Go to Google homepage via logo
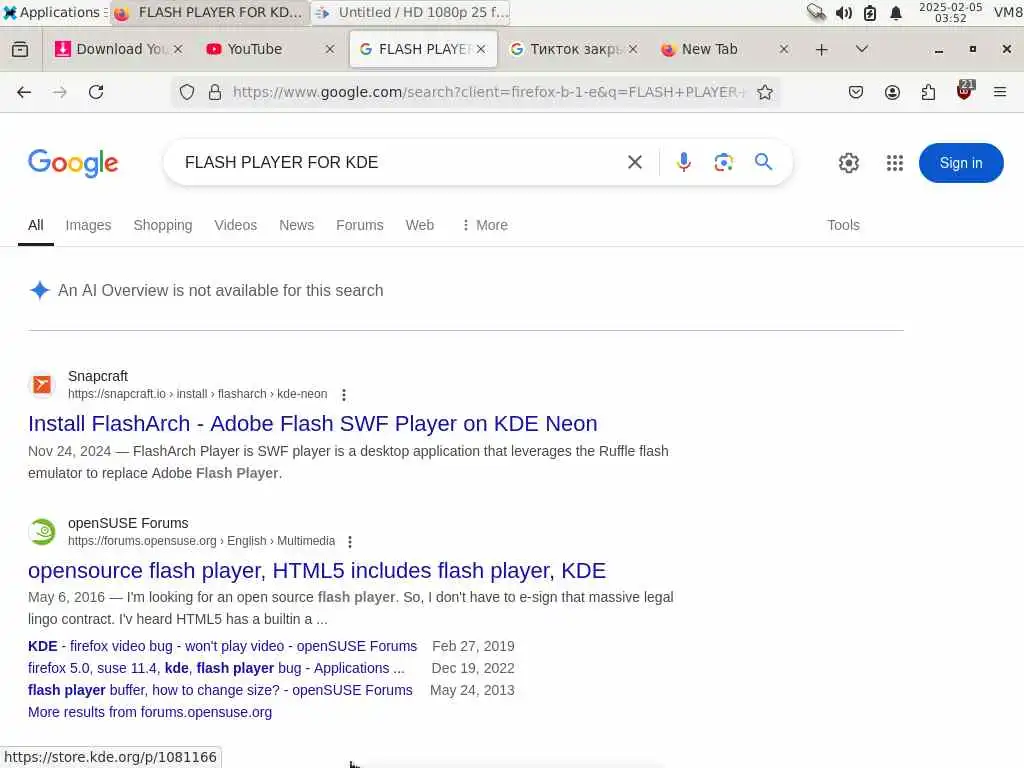The width and height of the screenshot is (1024, 768). point(73,163)
